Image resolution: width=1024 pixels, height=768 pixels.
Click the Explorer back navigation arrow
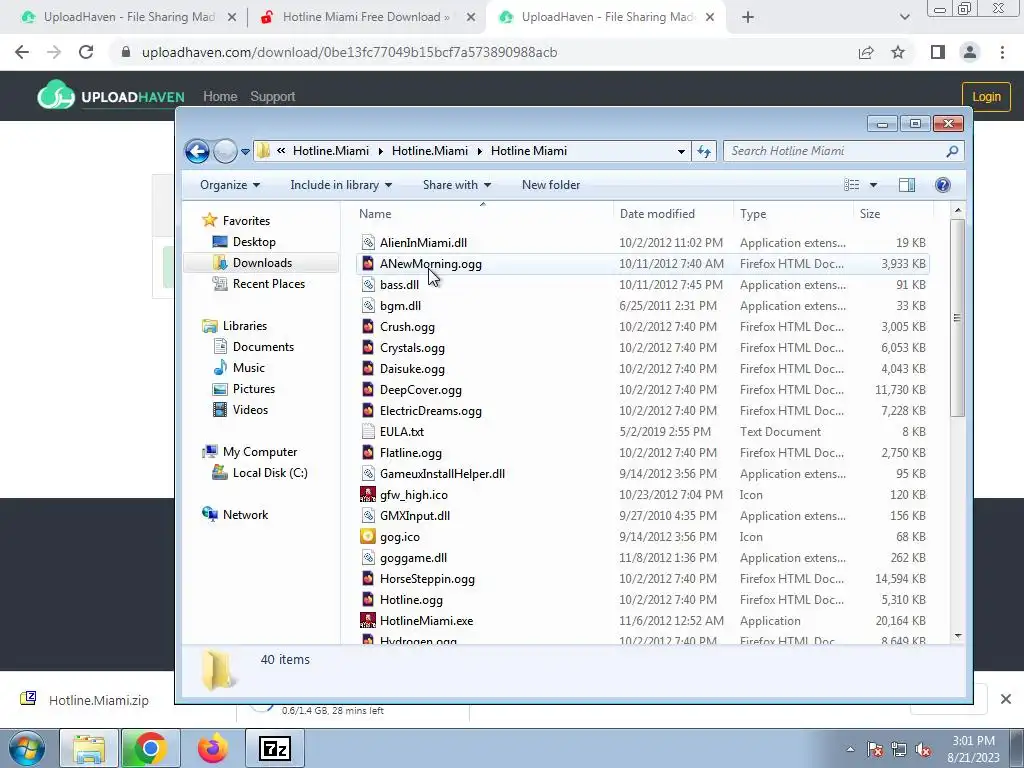click(x=197, y=152)
